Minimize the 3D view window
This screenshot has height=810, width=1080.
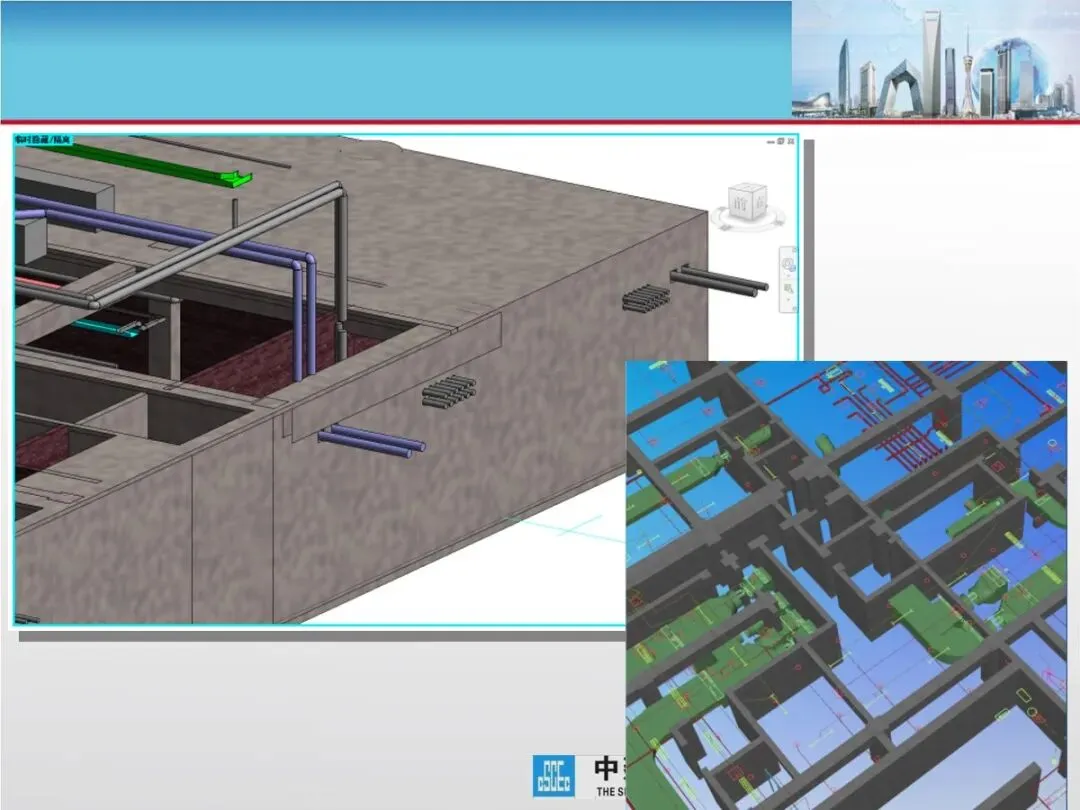click(771, 142)
